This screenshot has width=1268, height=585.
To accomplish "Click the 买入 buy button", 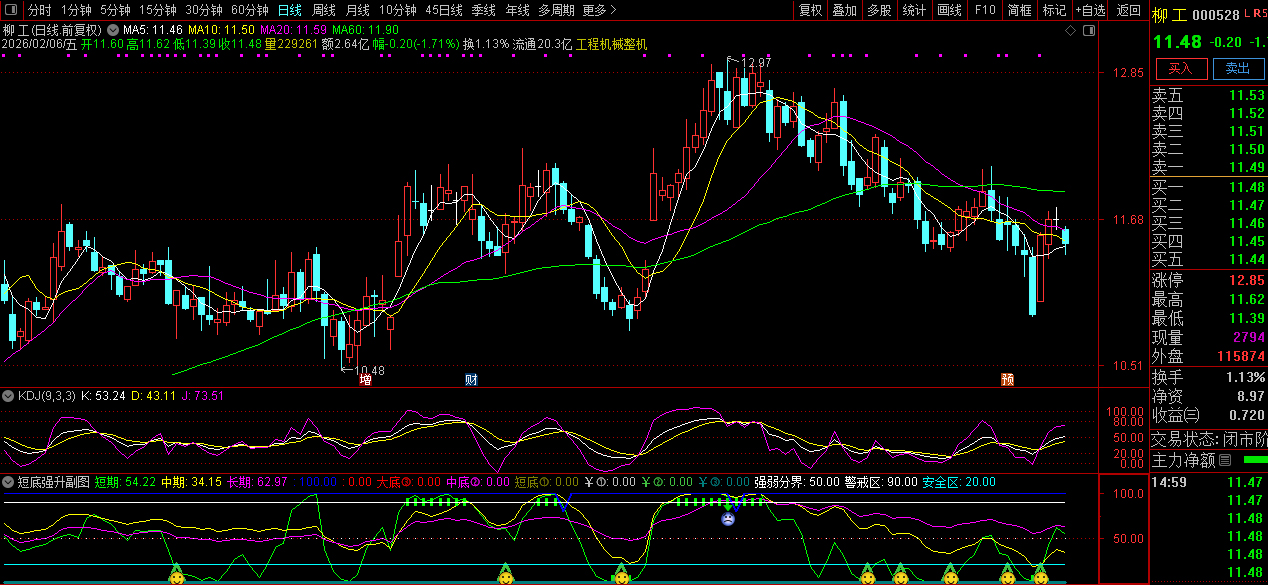I will [x=1180, y=68].
